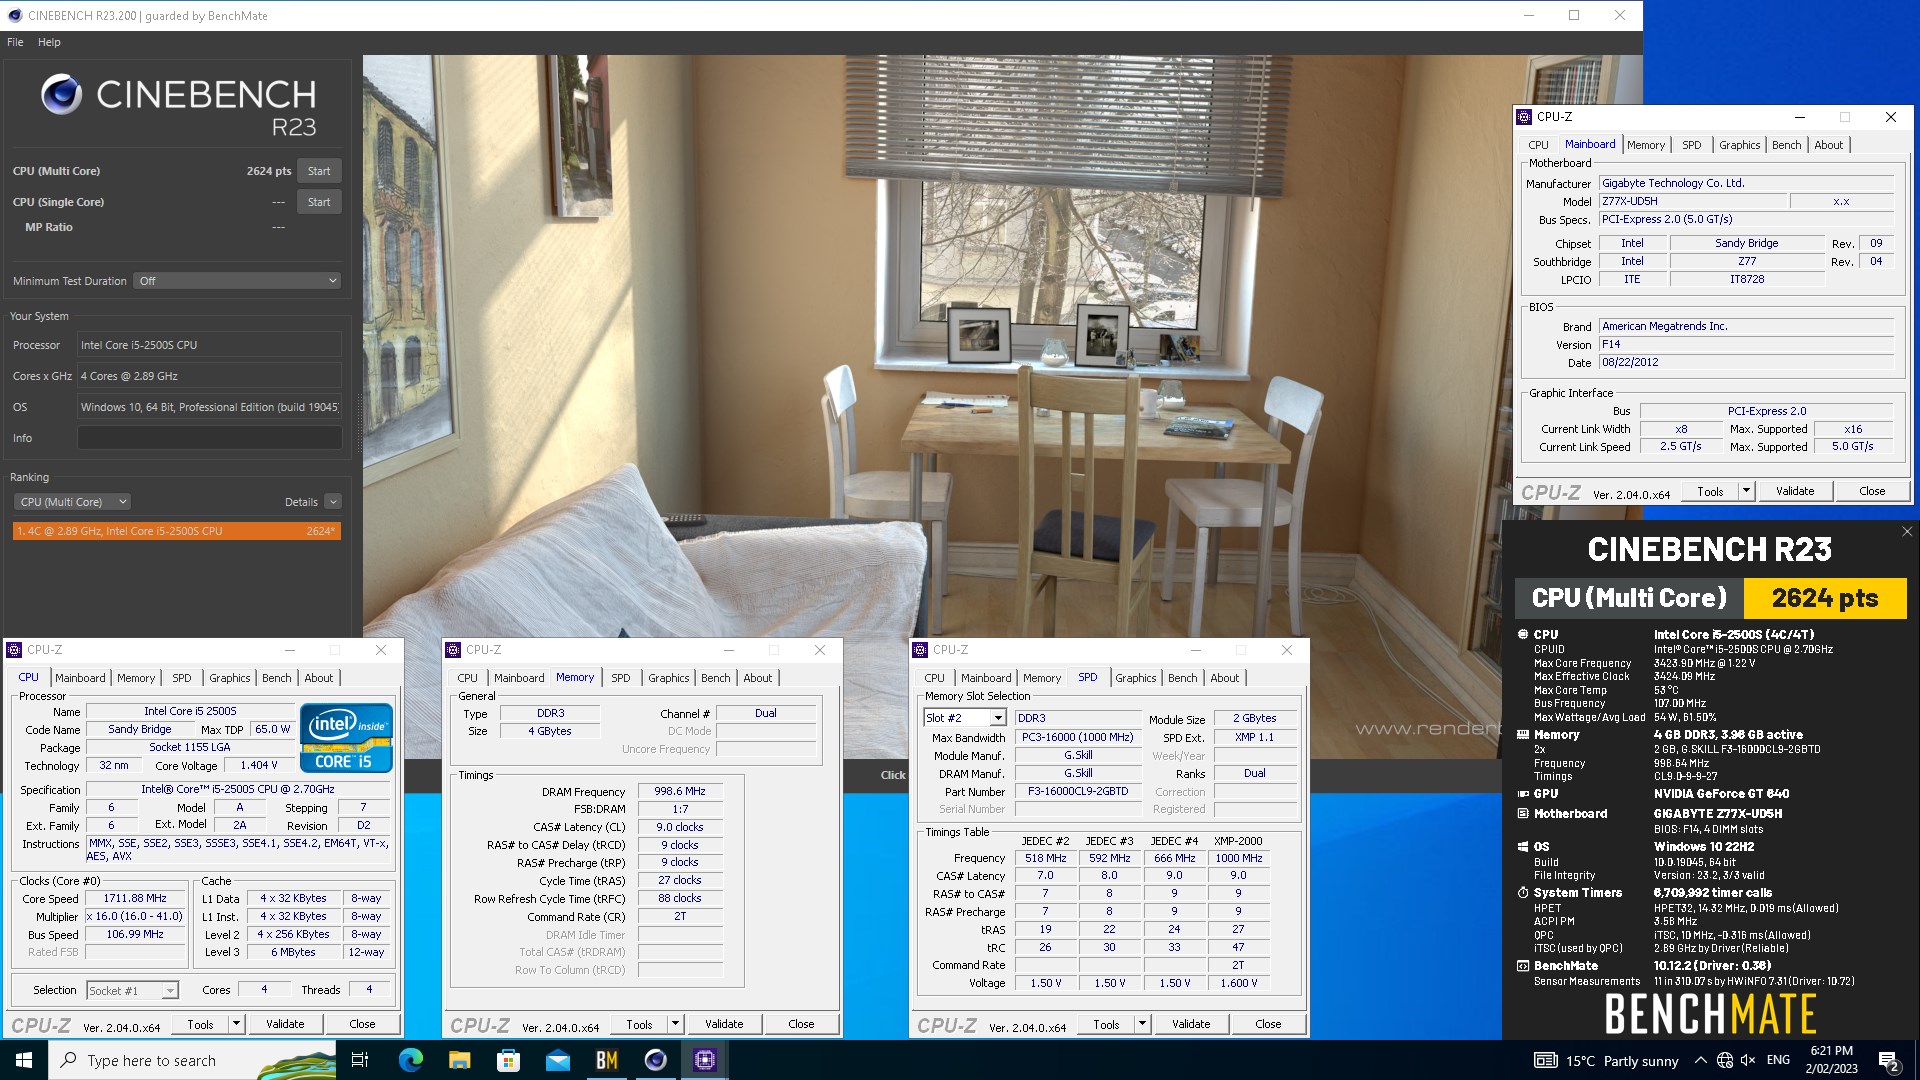Switch to BenchMate in the taskbar

point(607,1060)
